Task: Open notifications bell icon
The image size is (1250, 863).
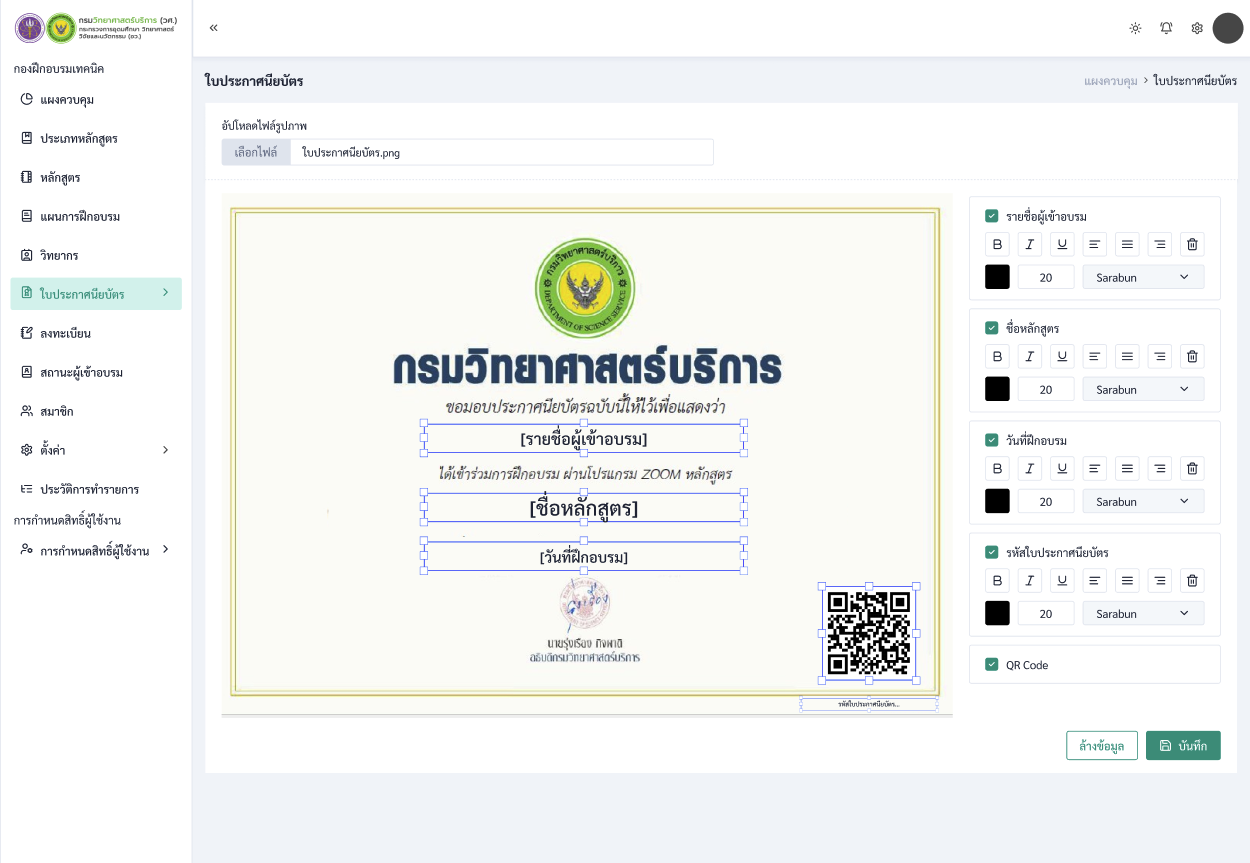Action: 1166,28
